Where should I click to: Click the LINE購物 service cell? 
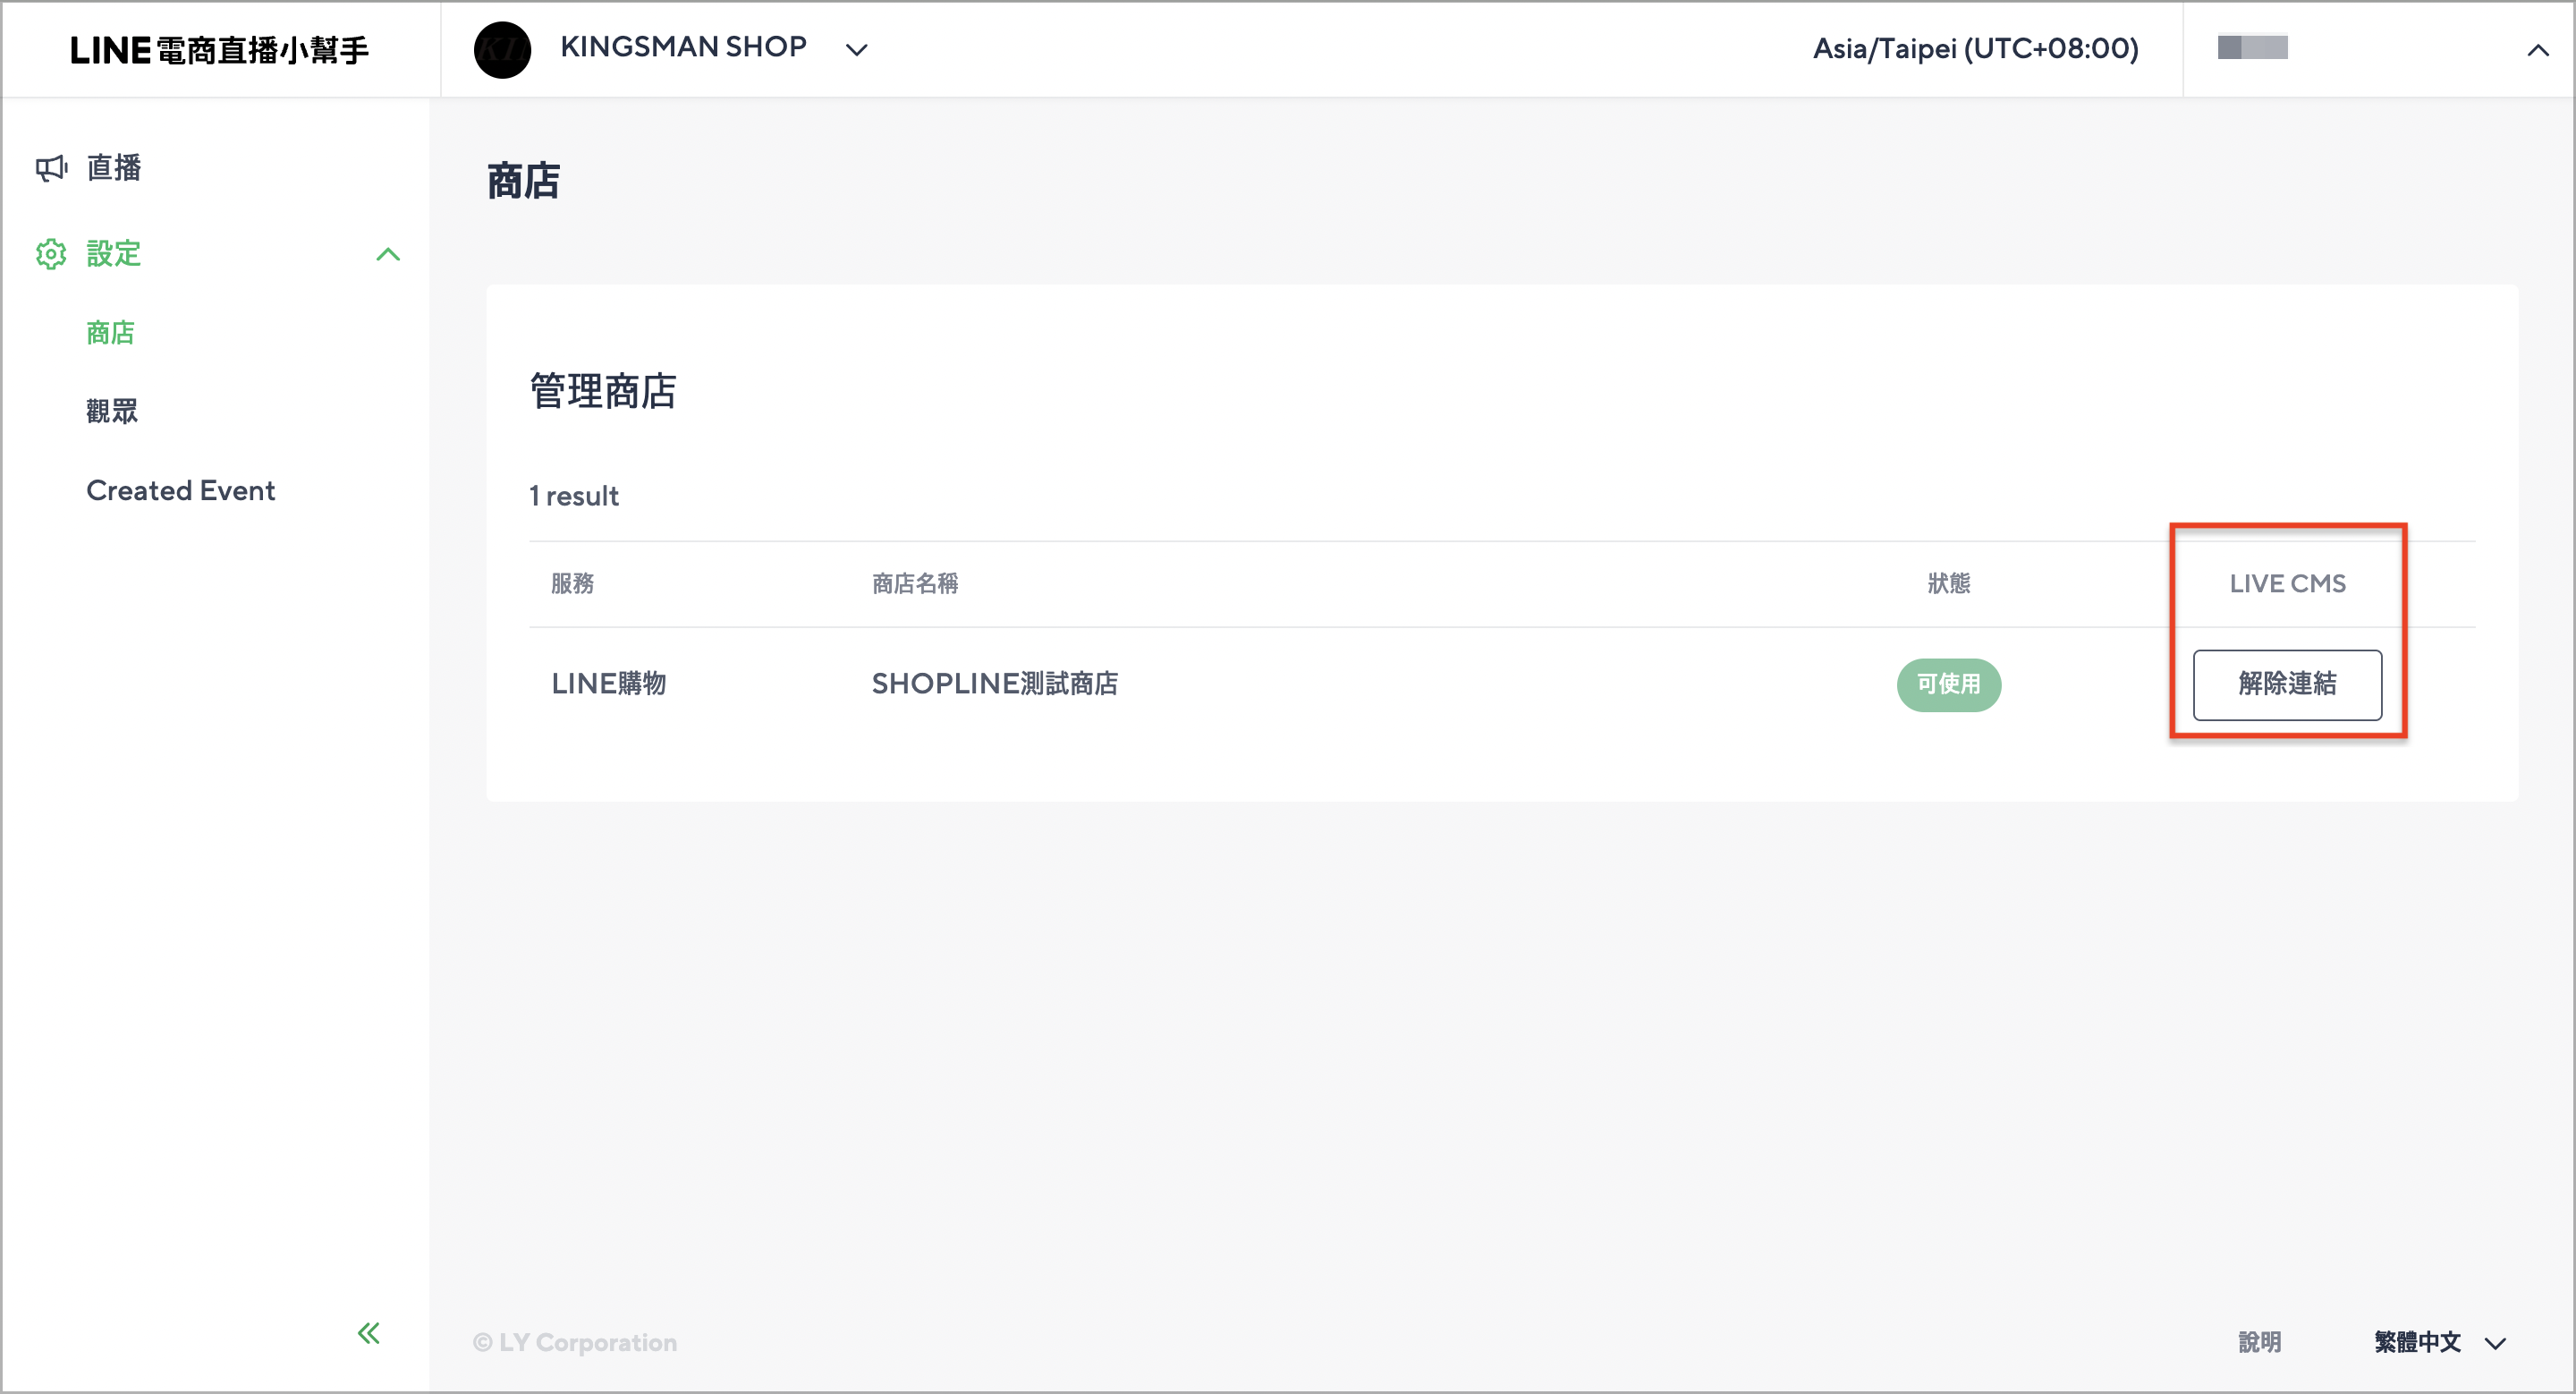pyautogui.click(x=609, y=684)
